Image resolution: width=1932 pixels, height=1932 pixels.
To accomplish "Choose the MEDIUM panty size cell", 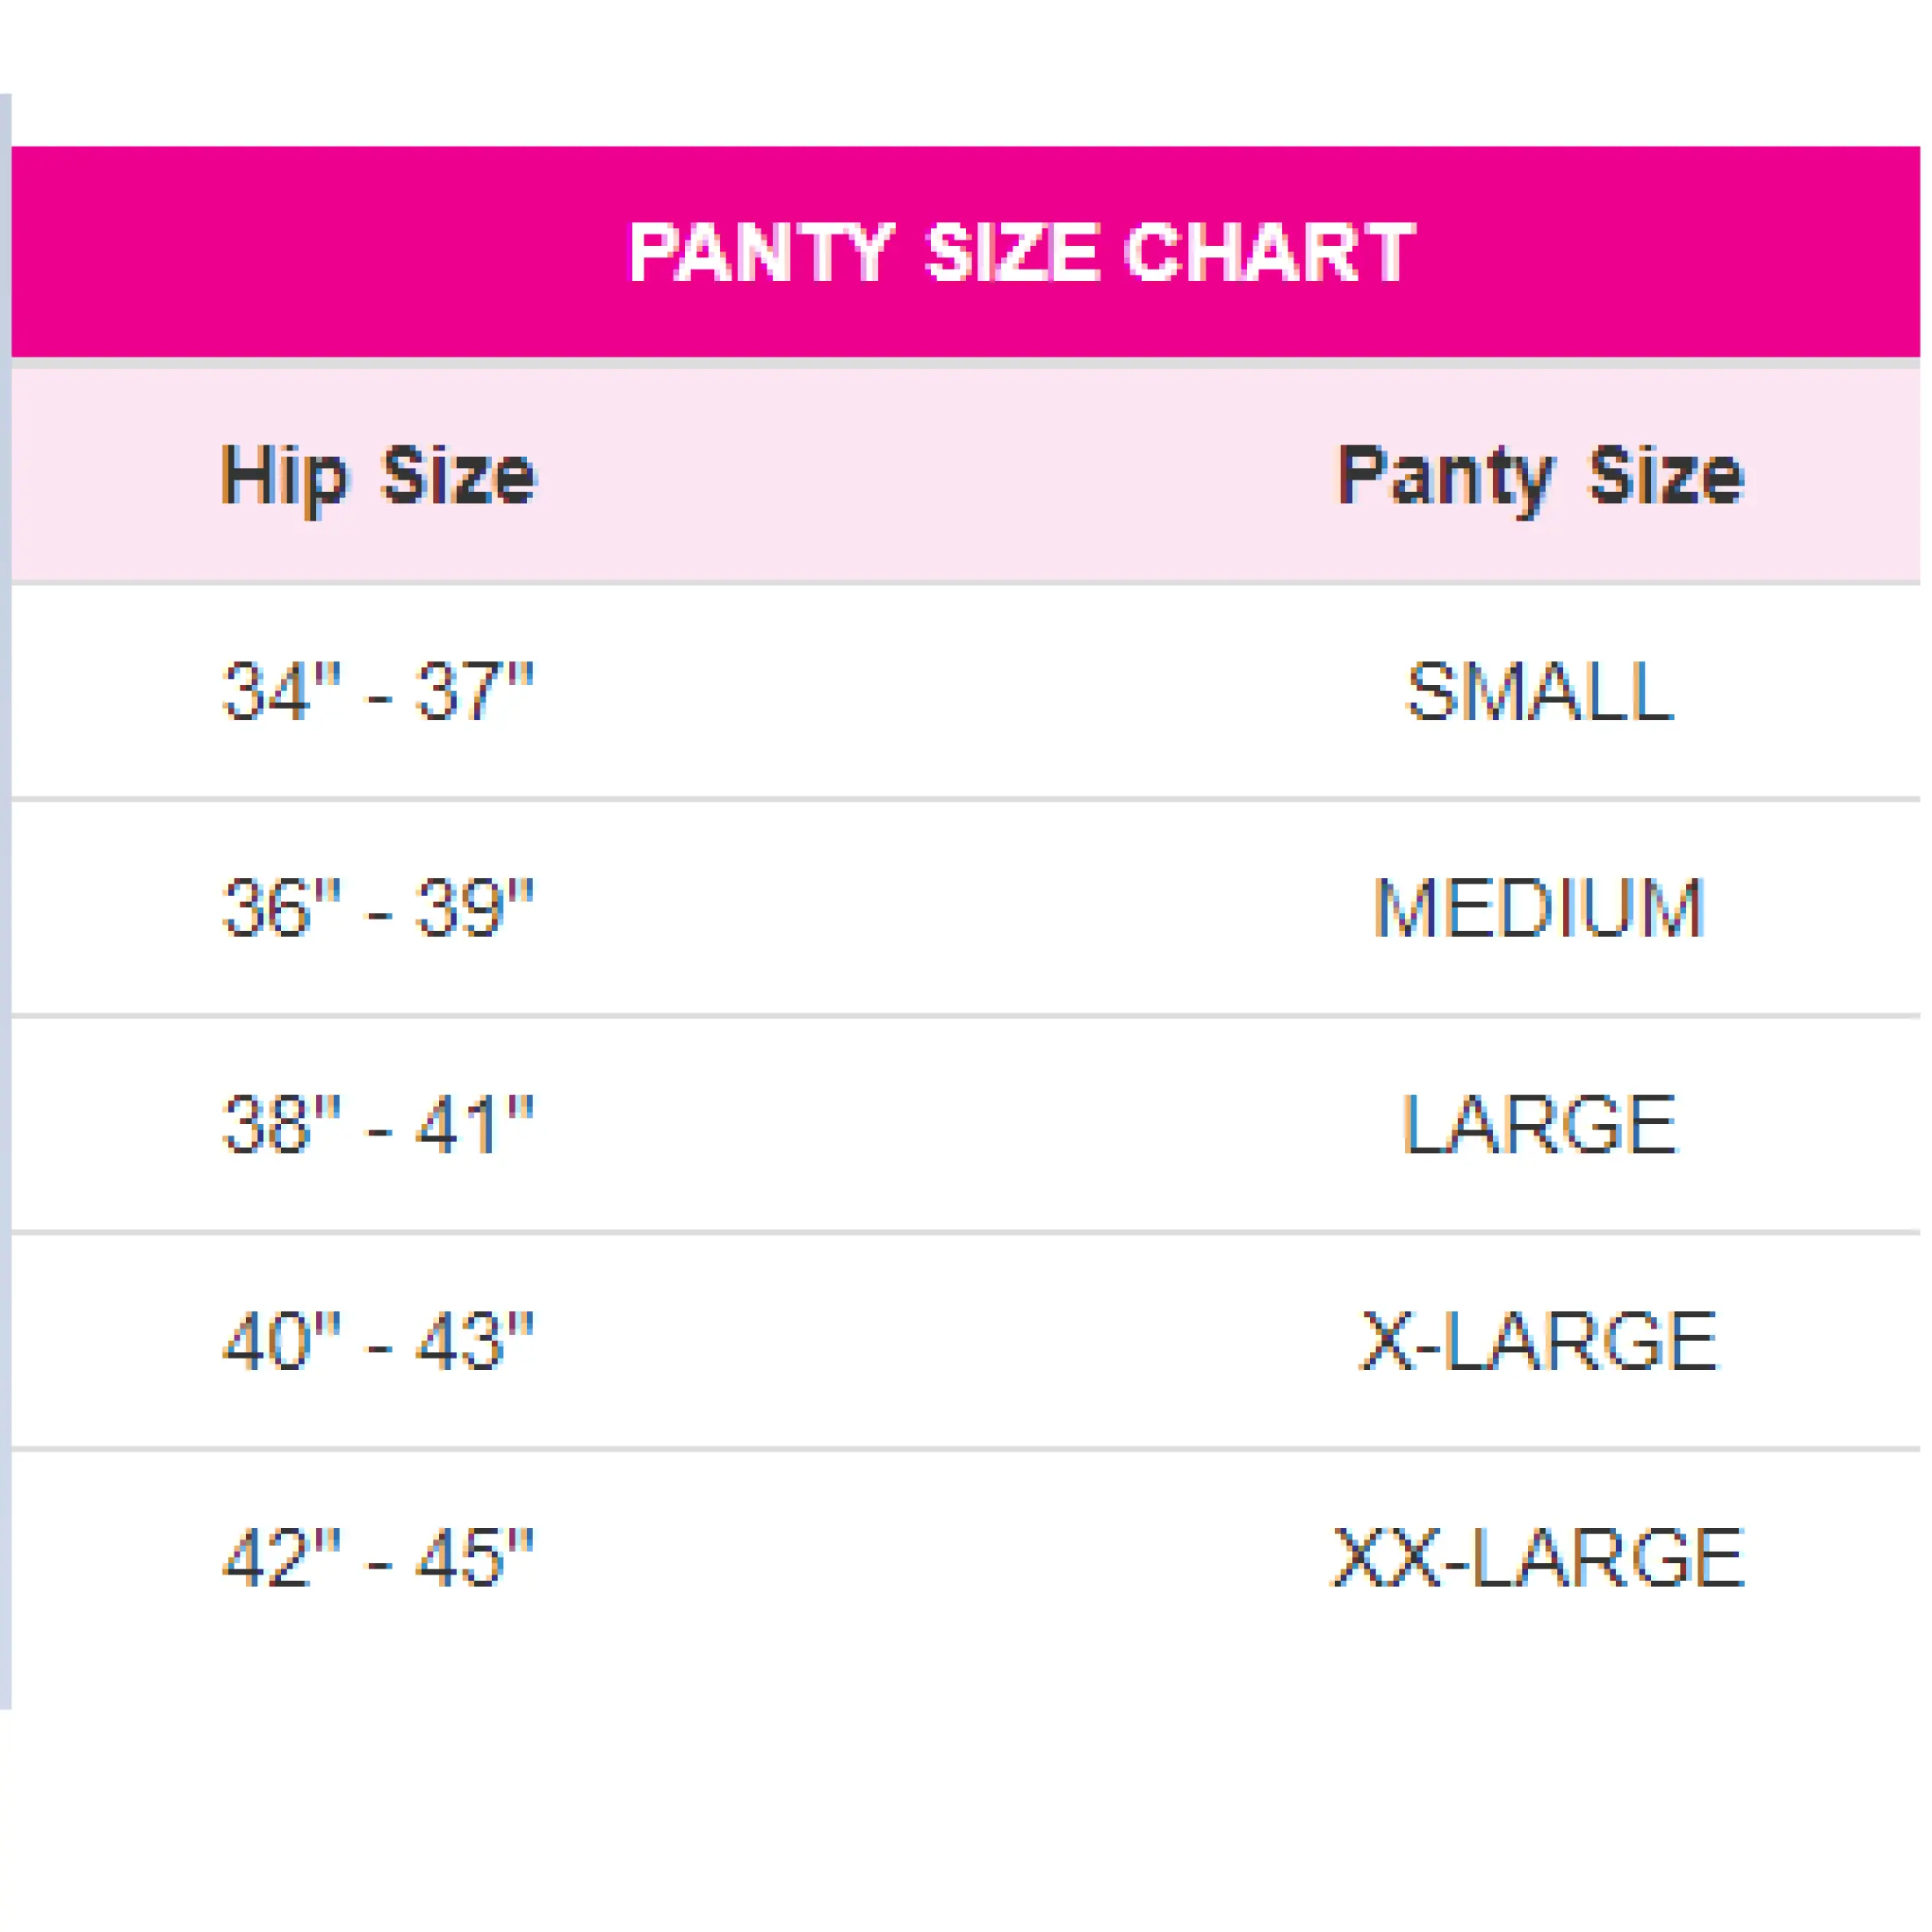I will [x=1539, y=907].
